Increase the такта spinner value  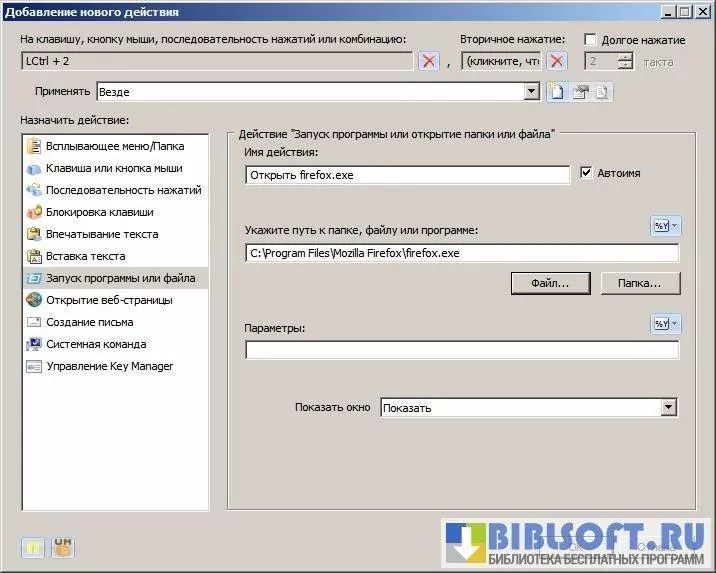625,57
